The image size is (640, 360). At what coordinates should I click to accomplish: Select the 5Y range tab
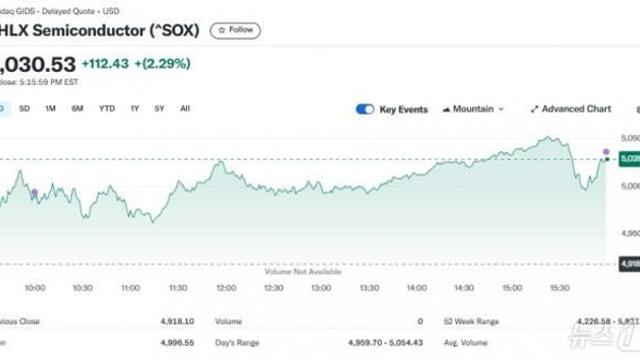(159, 109)
